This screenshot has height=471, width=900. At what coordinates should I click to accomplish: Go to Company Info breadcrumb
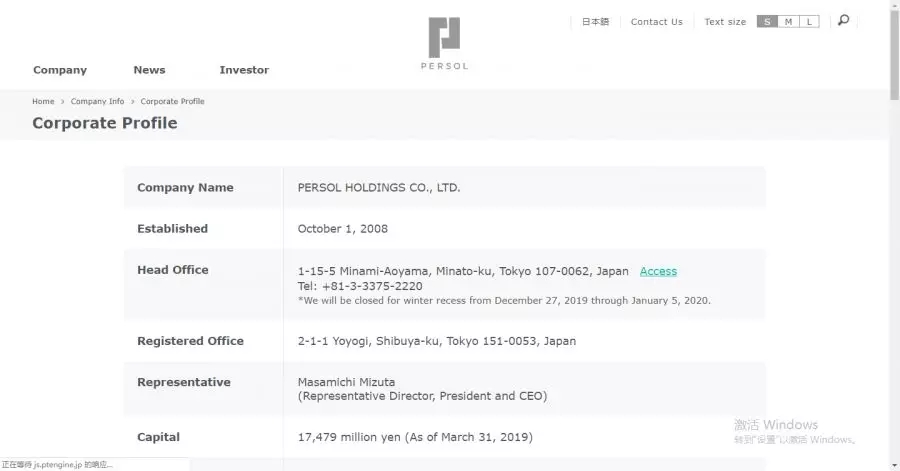(x=97, y=102)
